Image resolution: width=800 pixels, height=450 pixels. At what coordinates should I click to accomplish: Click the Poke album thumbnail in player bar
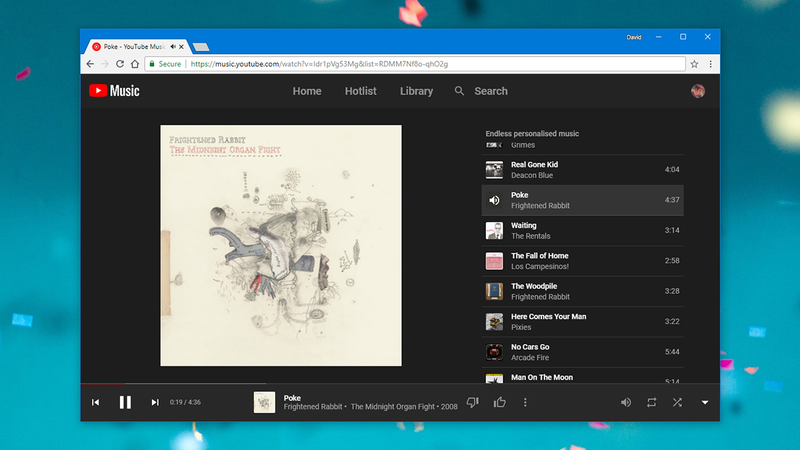coord(264,402)
